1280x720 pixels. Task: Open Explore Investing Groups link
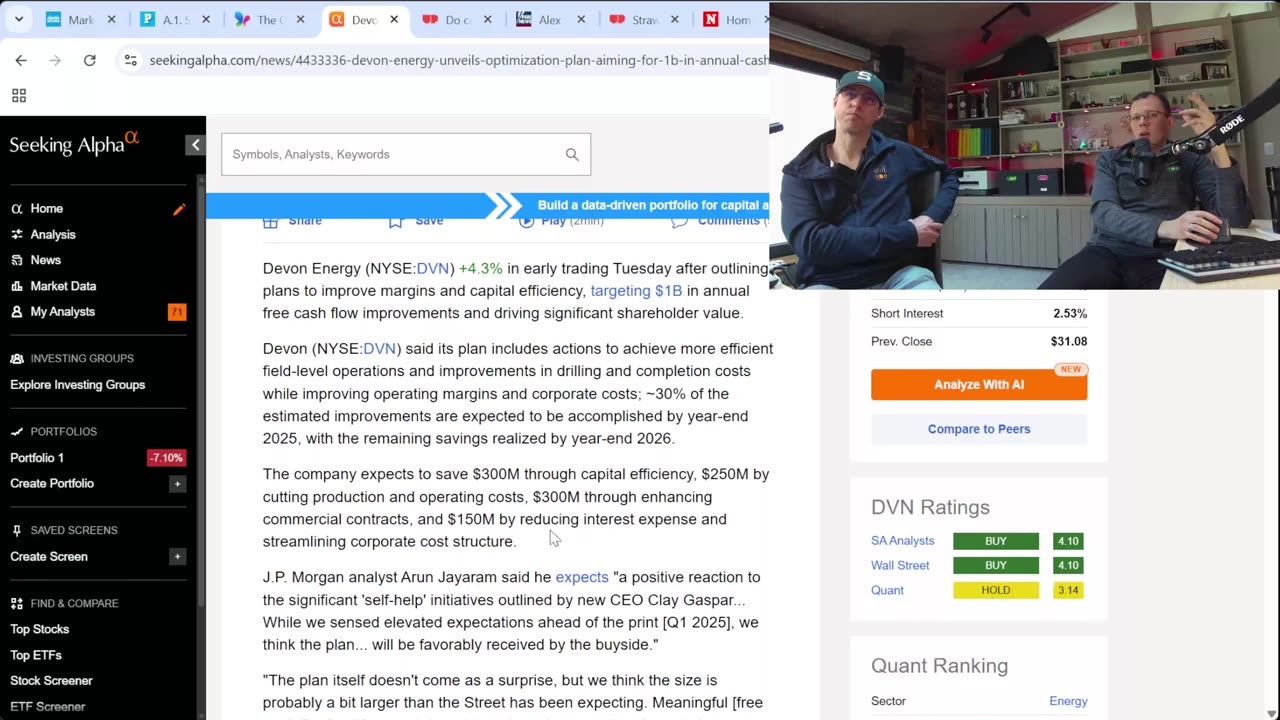click(x=77, y=385)
